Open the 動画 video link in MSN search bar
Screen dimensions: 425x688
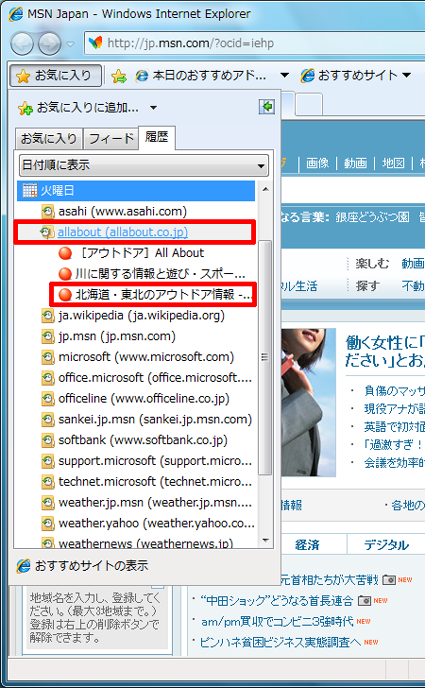355,163
